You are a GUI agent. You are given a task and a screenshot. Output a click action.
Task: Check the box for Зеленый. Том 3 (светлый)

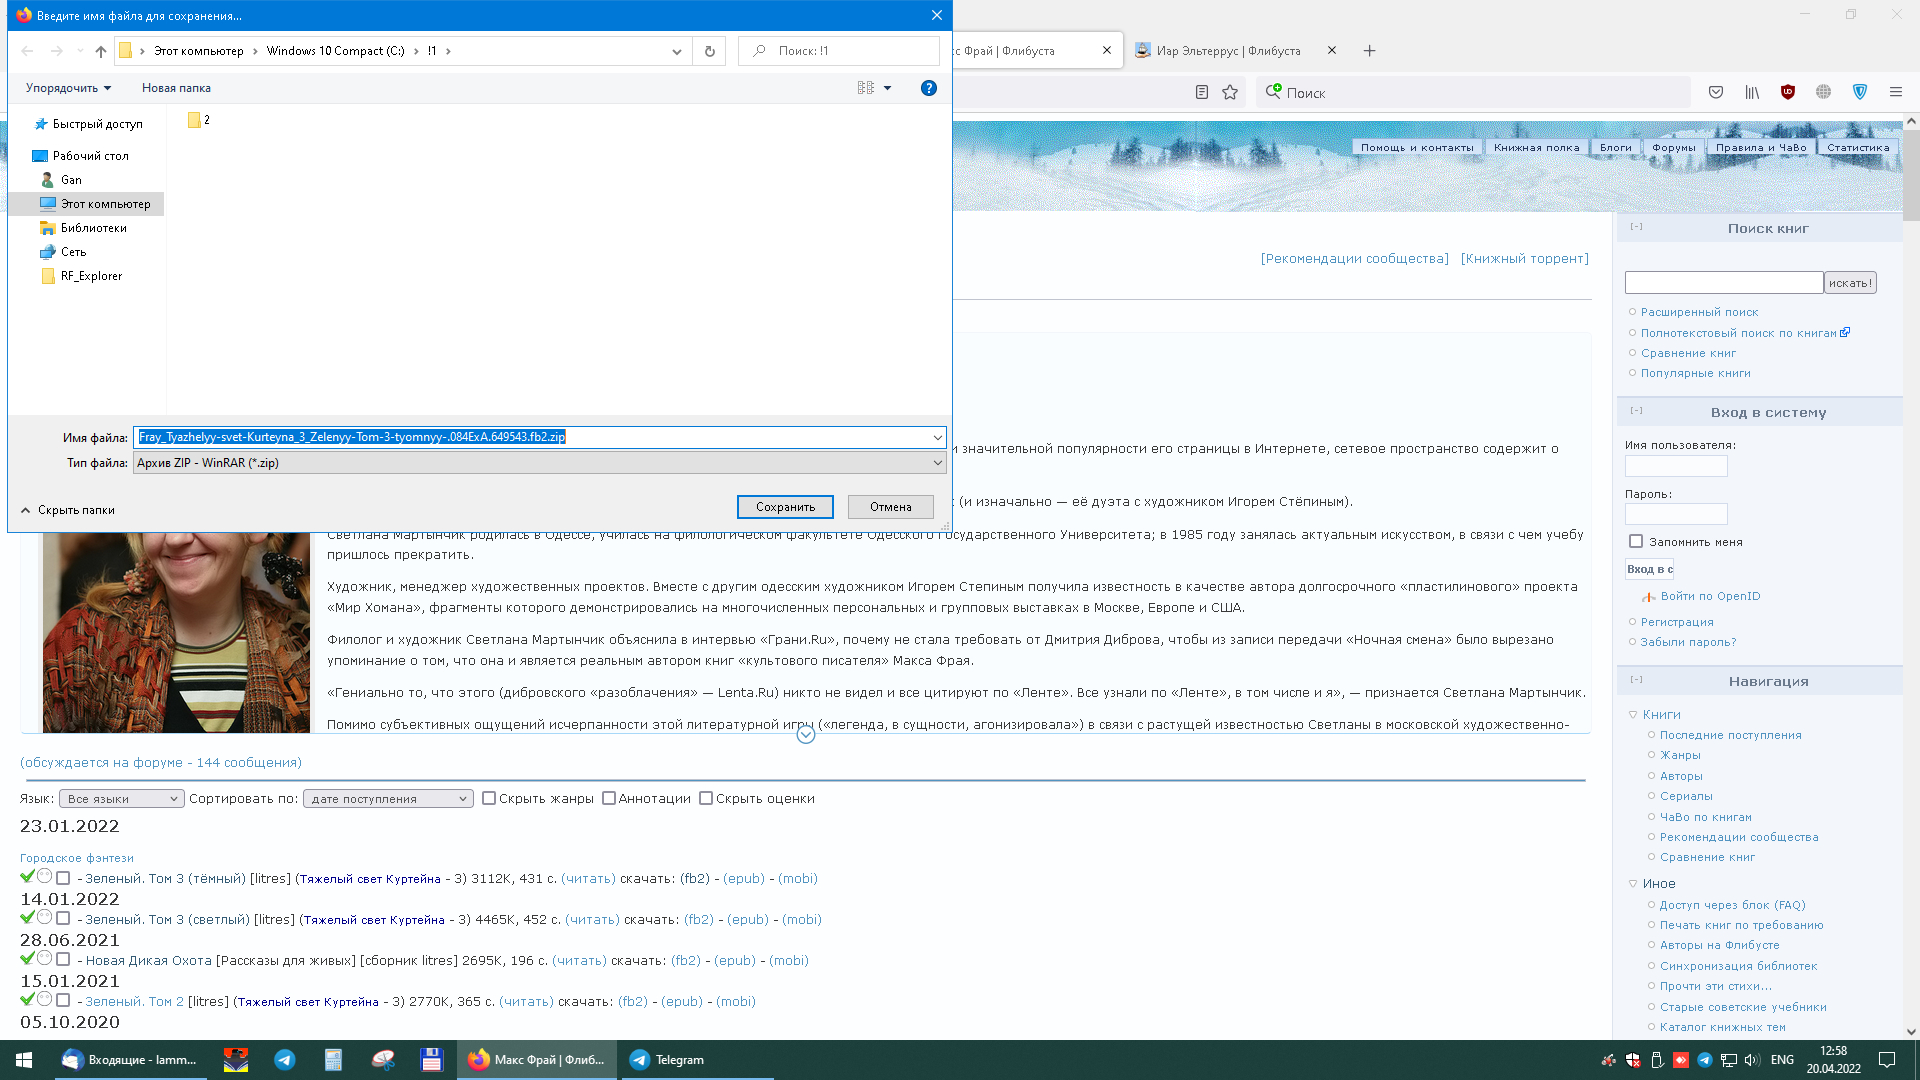tap(63, 918)
